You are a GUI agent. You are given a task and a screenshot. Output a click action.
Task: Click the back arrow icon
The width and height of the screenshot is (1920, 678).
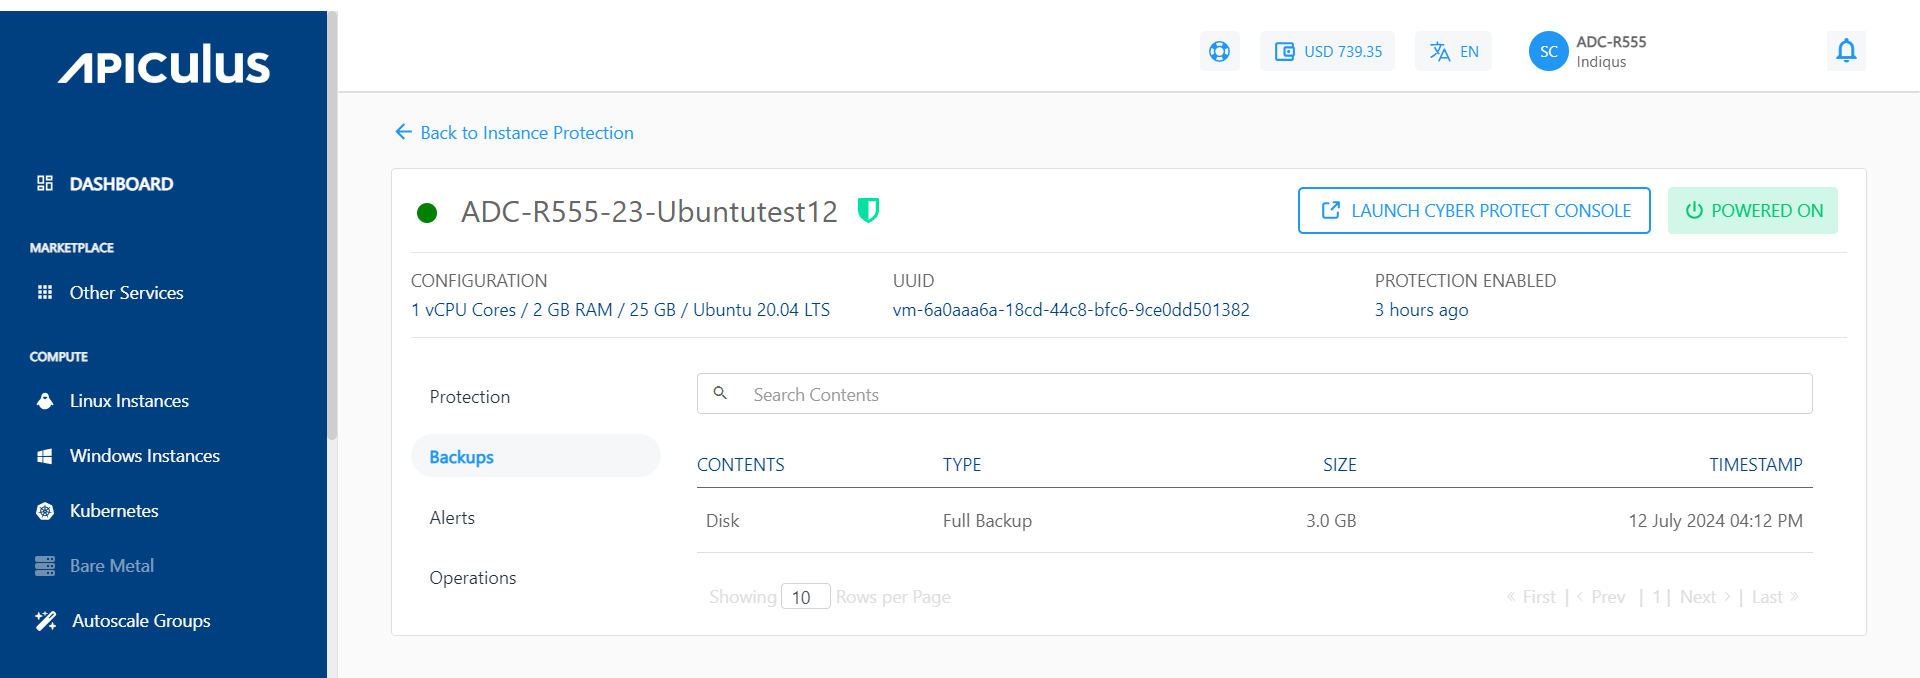click(x=403, y=132)
